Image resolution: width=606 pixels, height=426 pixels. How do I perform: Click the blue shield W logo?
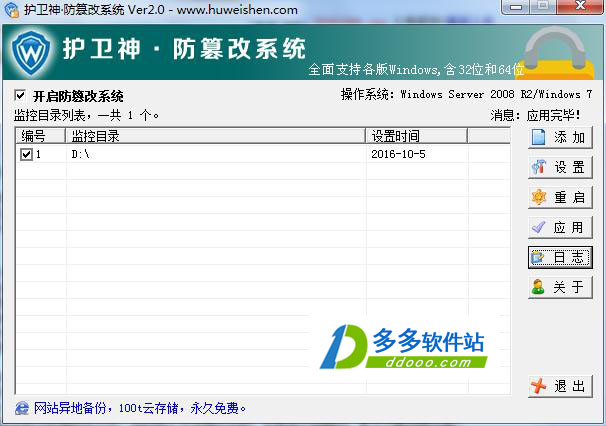pos(31,52)
